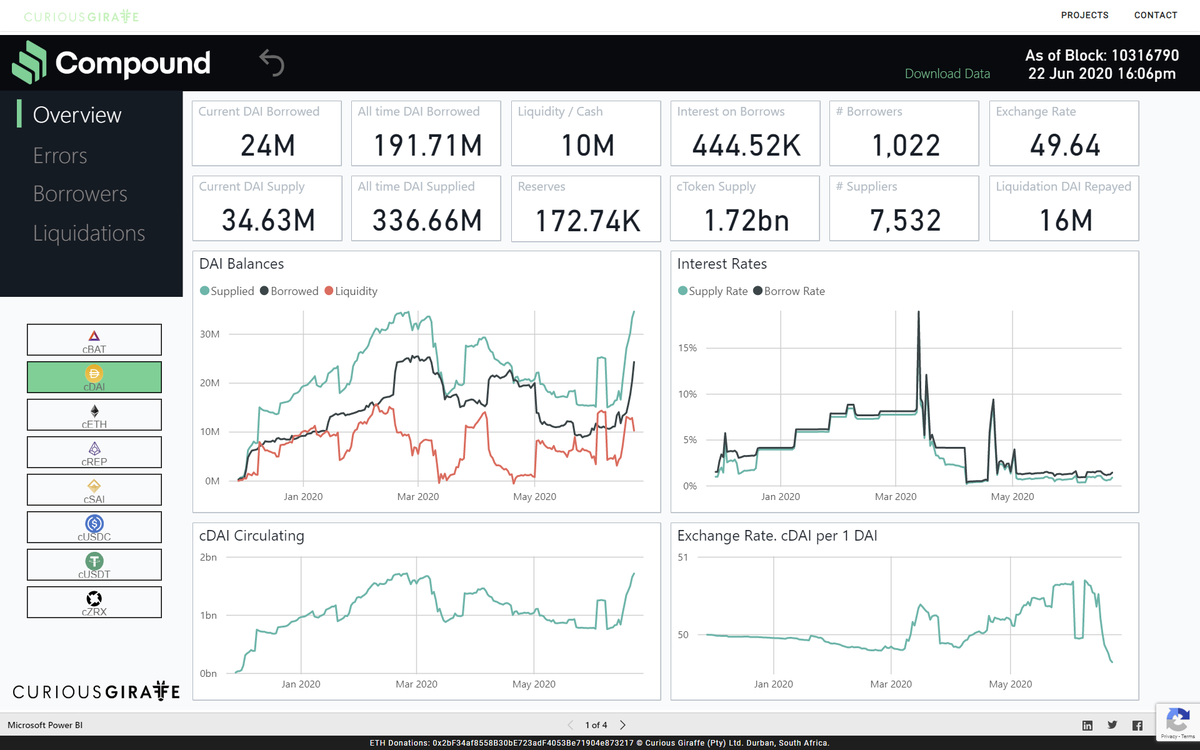
Task: Open the CONTACT menu
Action: pos(1156,15)
